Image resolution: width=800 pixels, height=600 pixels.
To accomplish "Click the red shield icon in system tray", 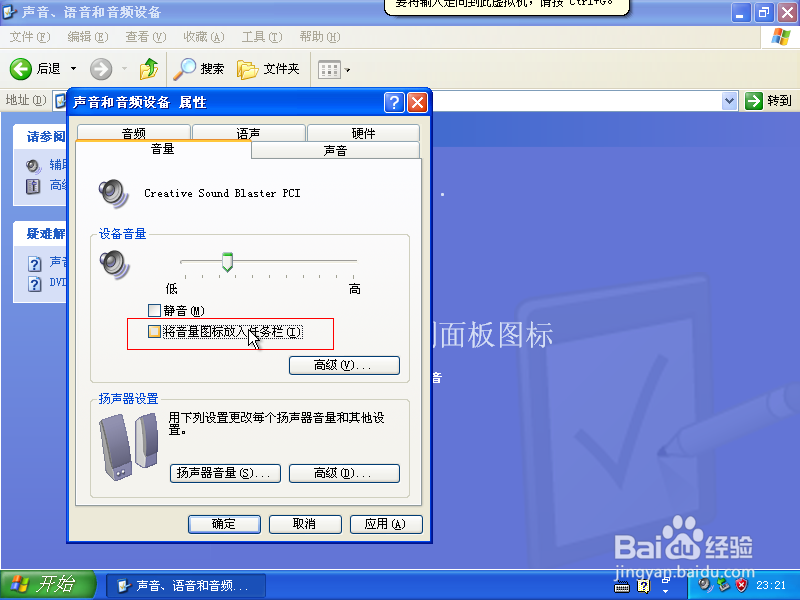I will [x=741, y=586].
